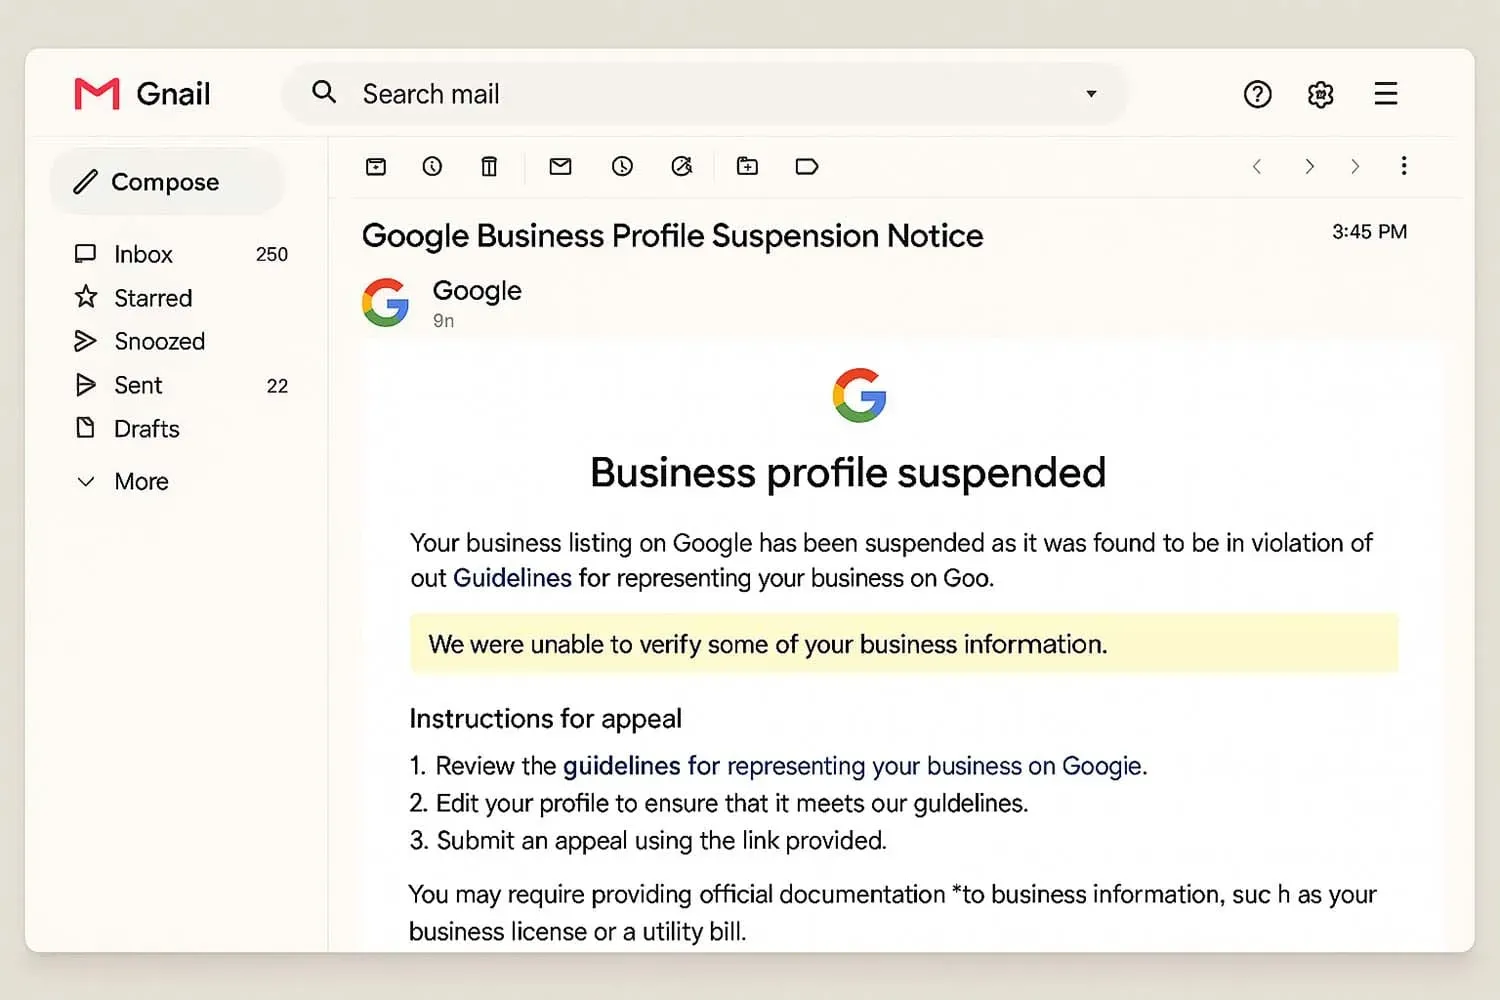The image size is (1500, 1000).
Task: Archive the suspension notice email
Action: click(x=376, y=166)
